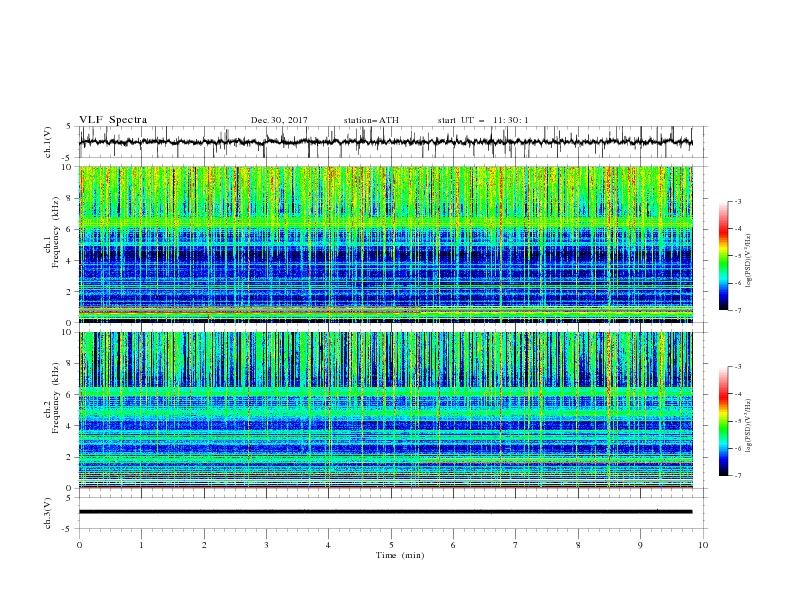Click the time axis tick label "9"

coord(640,545)
